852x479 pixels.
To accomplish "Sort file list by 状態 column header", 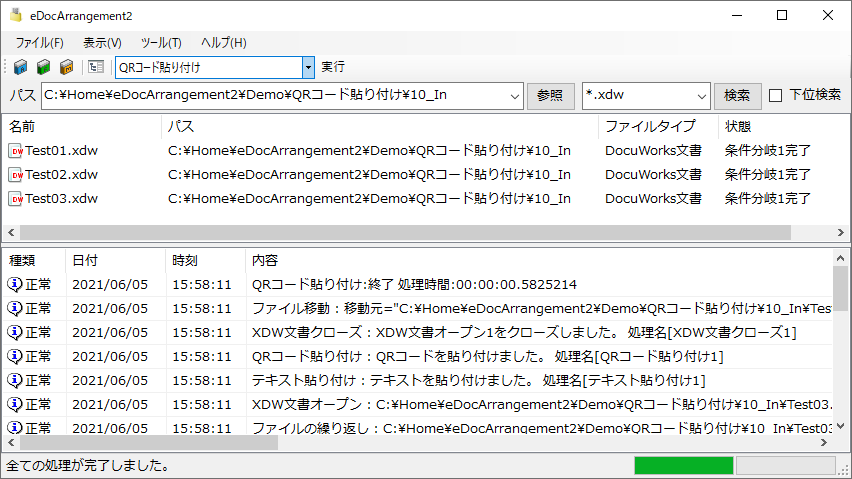I will coord(782,127).
